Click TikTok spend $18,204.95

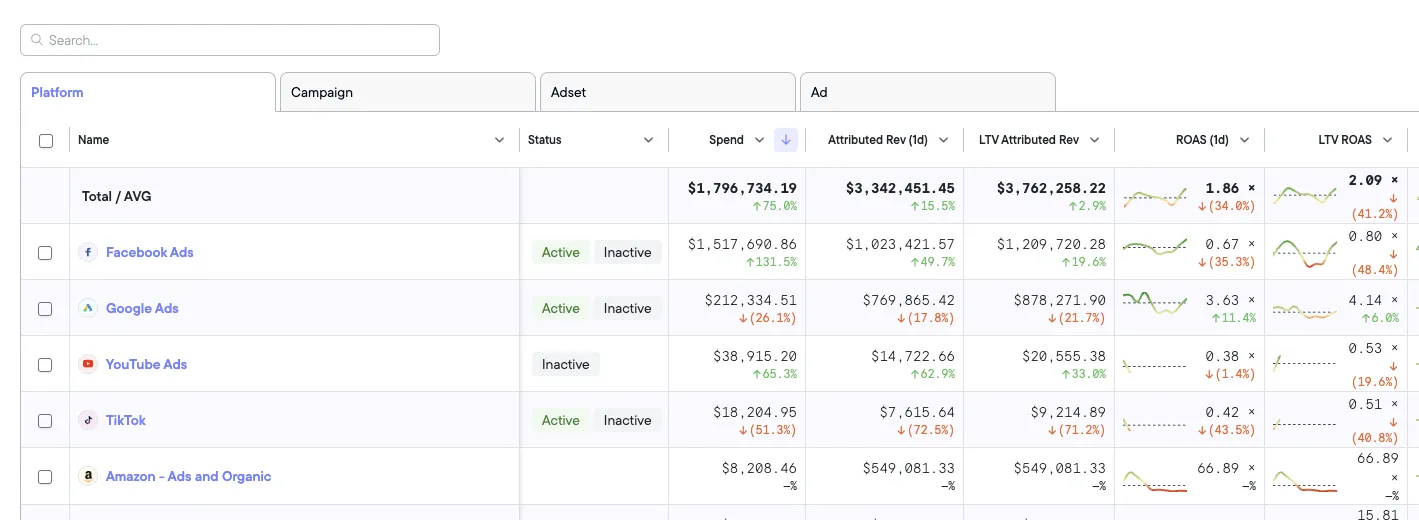[x=755, y=412]
